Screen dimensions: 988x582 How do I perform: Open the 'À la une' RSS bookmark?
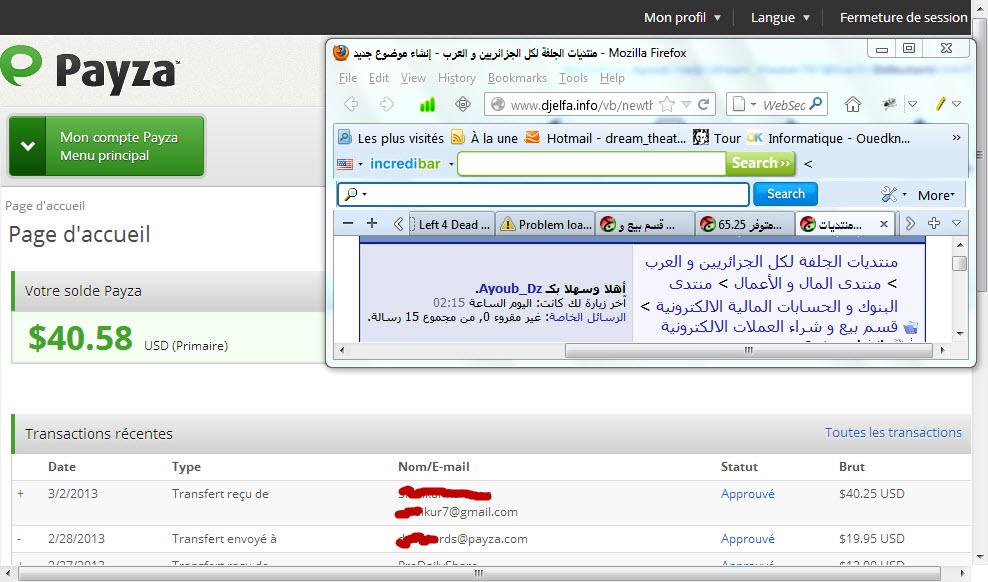coord(485,138)
